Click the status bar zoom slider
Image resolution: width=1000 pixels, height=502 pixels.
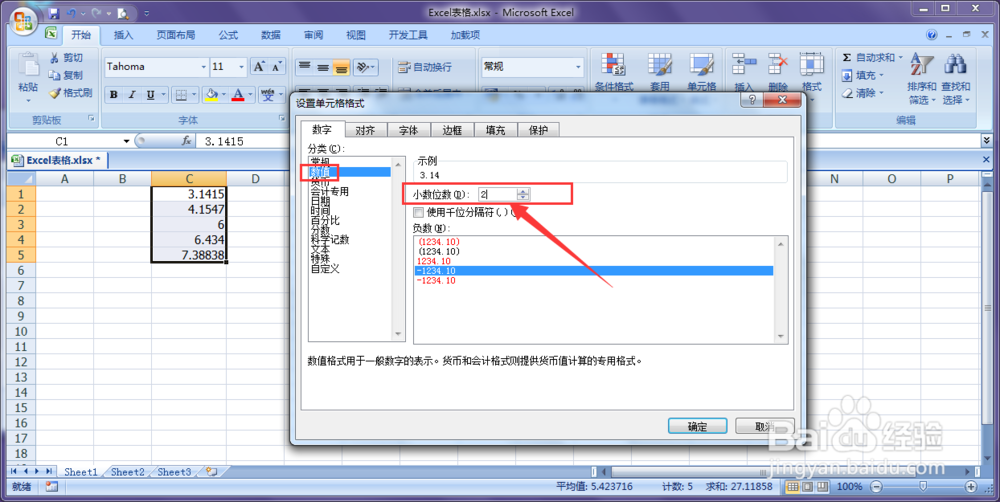(923, 487)
